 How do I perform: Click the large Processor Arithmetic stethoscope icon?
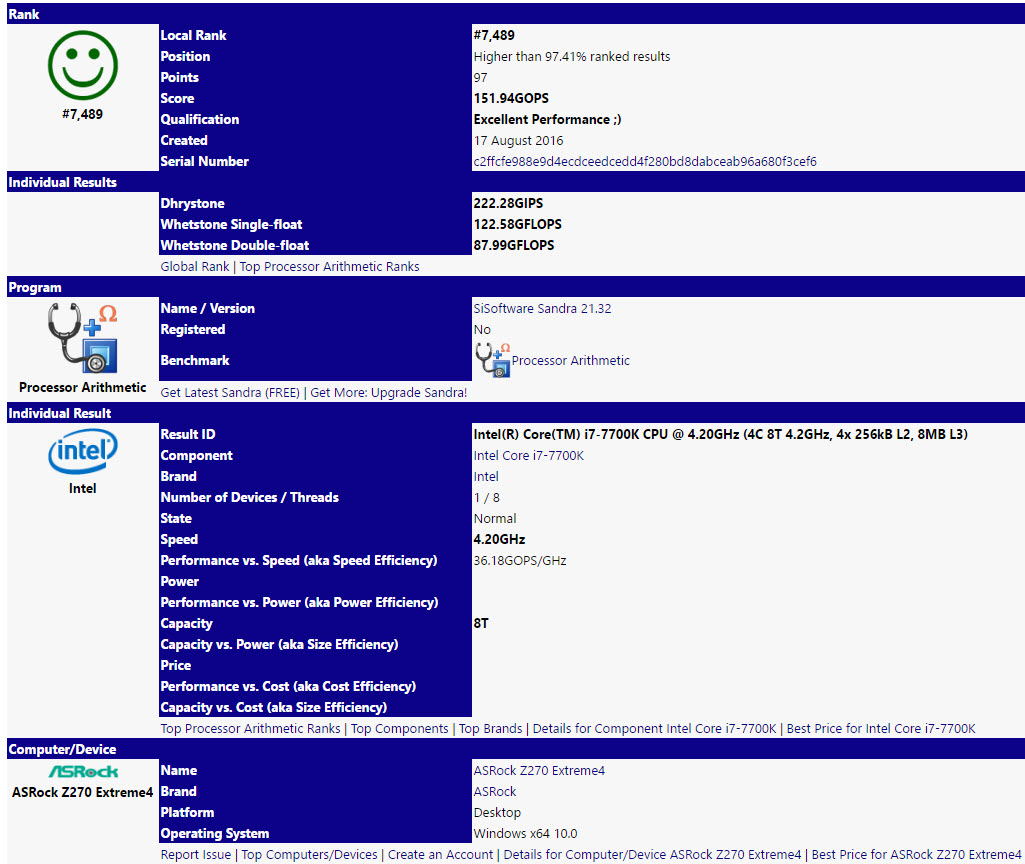tap(82, 338)
